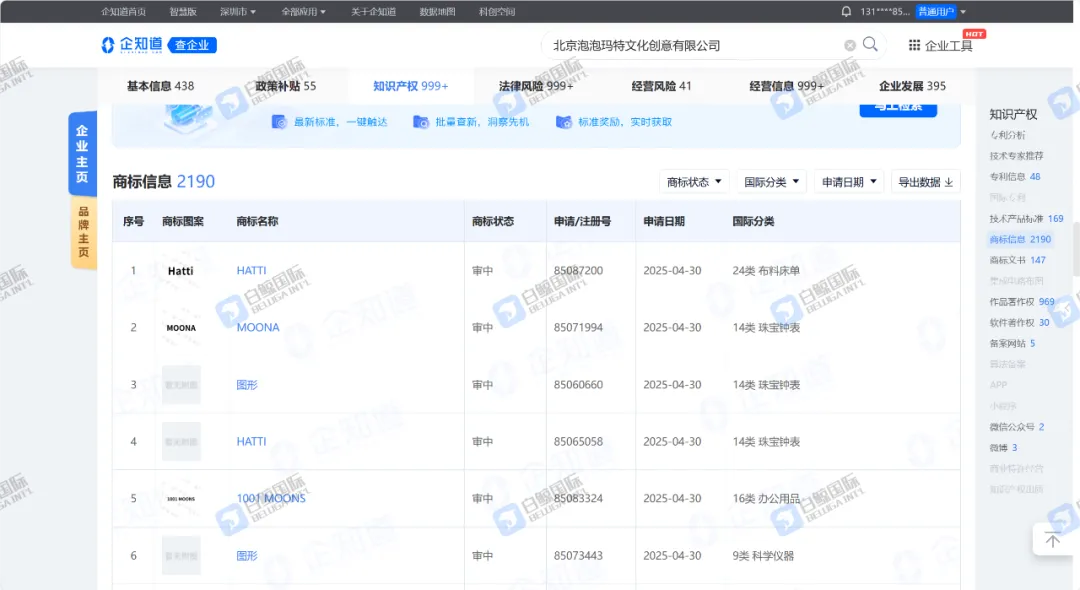Click the 查企业 button
The image size is (1080, 590).
(192, 45)
